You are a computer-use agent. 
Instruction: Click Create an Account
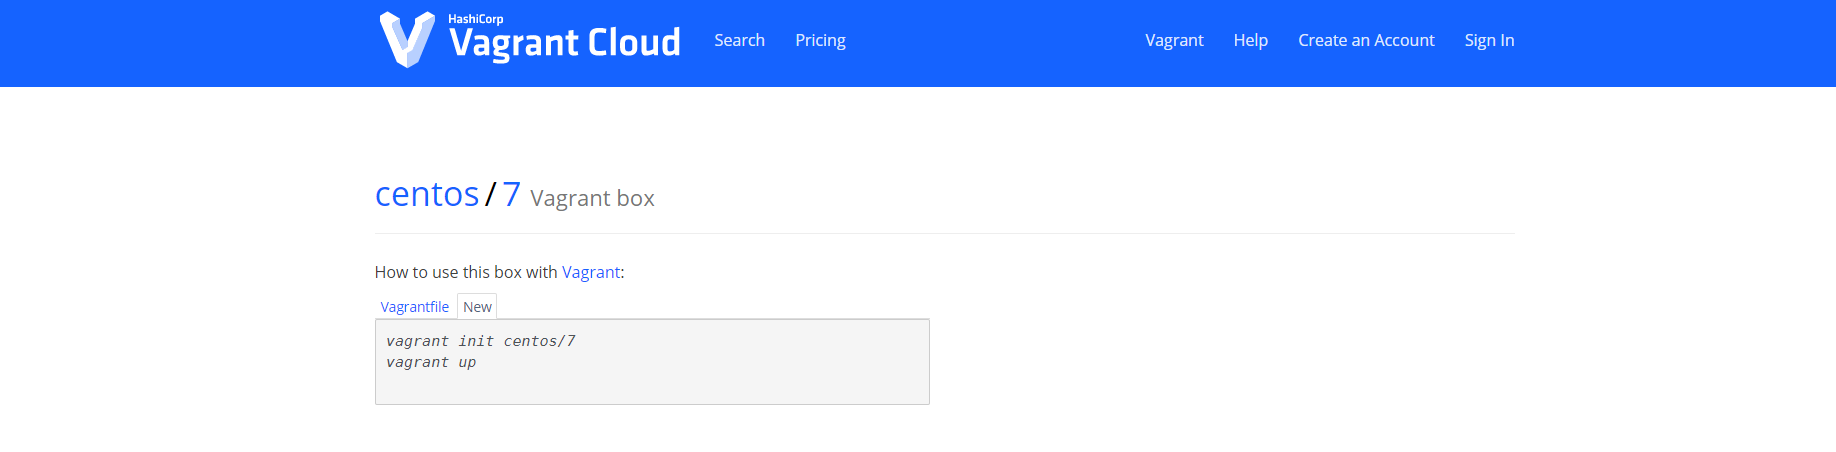[x=1366, y=40]
